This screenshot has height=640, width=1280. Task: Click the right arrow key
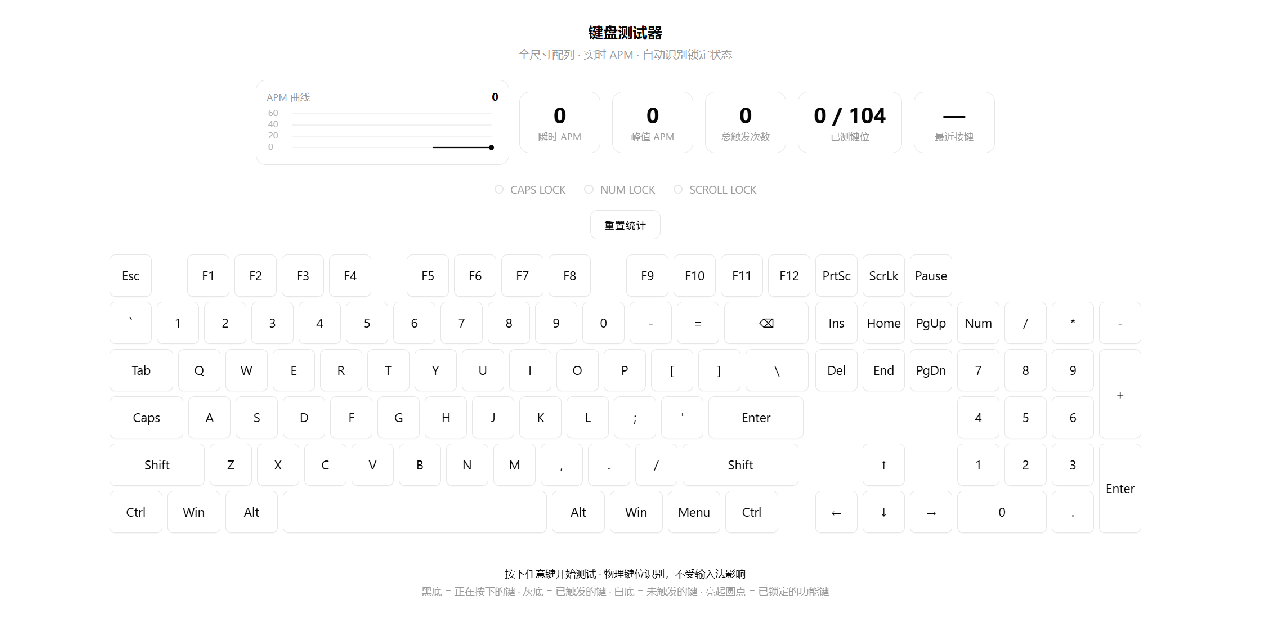931,512
